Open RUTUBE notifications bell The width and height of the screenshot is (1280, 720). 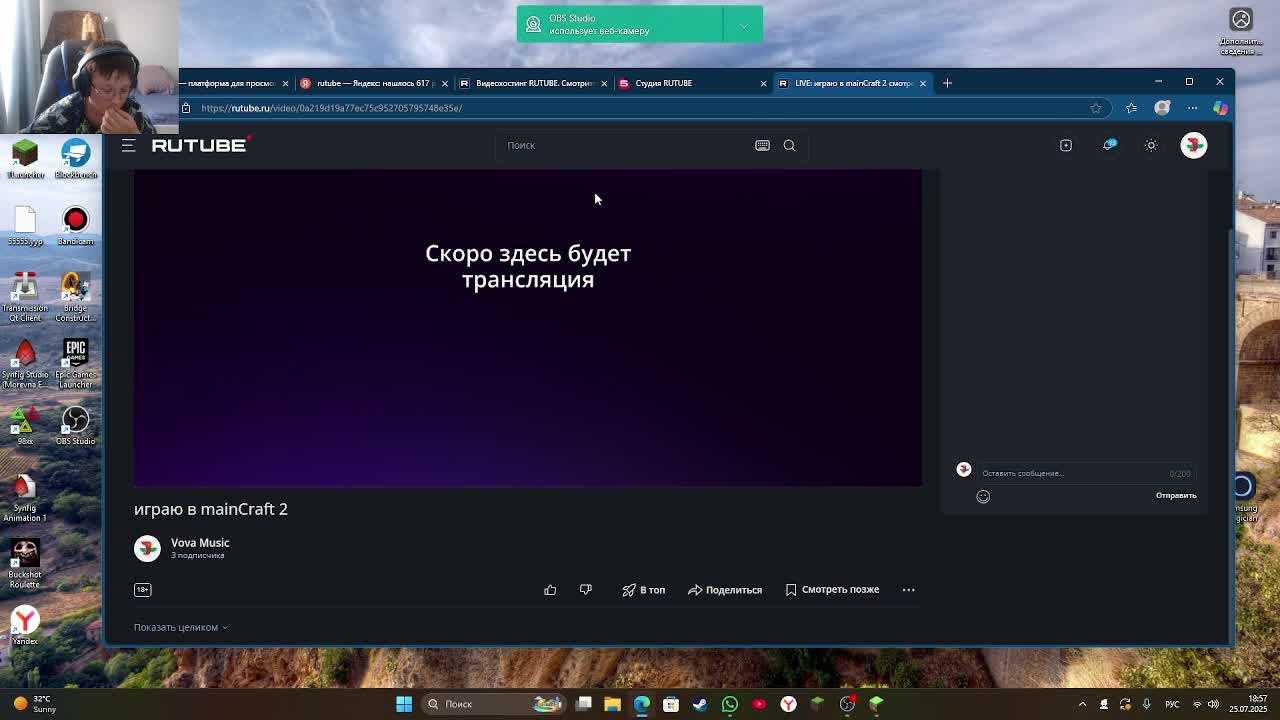coord(1109,145)
